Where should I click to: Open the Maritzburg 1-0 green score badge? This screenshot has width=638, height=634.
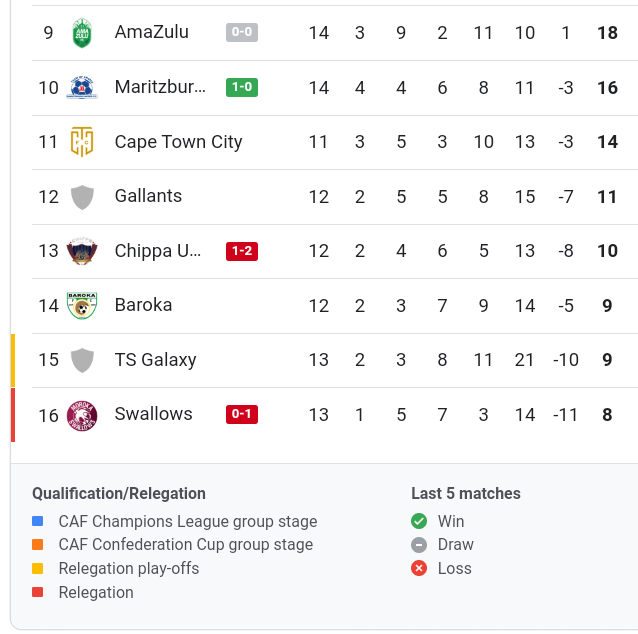coord(242,87)
